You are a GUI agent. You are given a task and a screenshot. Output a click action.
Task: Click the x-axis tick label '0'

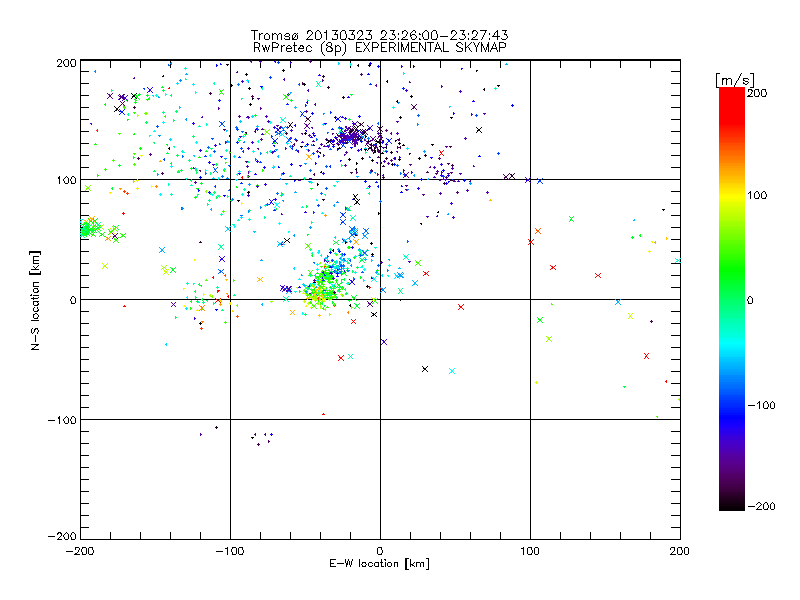pos(380,551)
